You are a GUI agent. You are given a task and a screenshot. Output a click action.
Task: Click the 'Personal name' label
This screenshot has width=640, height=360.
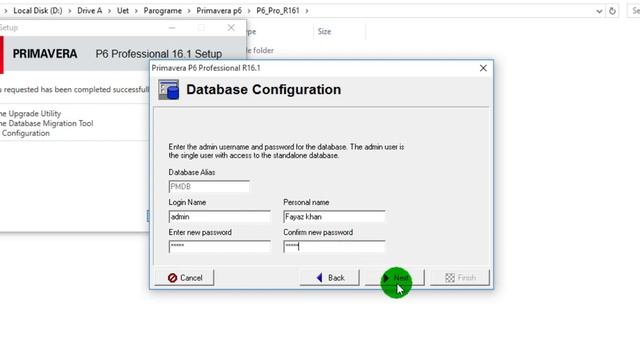[x=306, y=202]
